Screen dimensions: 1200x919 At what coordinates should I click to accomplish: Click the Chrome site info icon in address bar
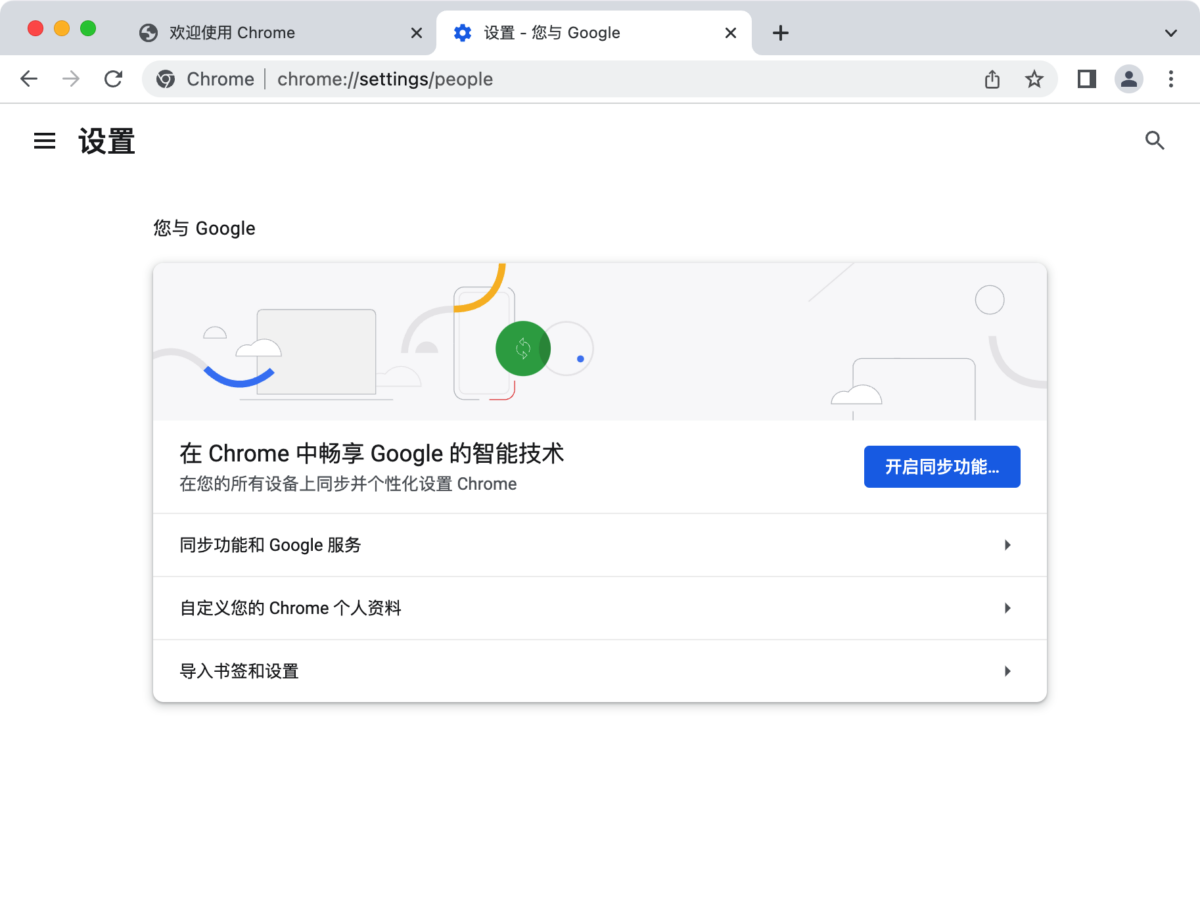pos(166,79)
